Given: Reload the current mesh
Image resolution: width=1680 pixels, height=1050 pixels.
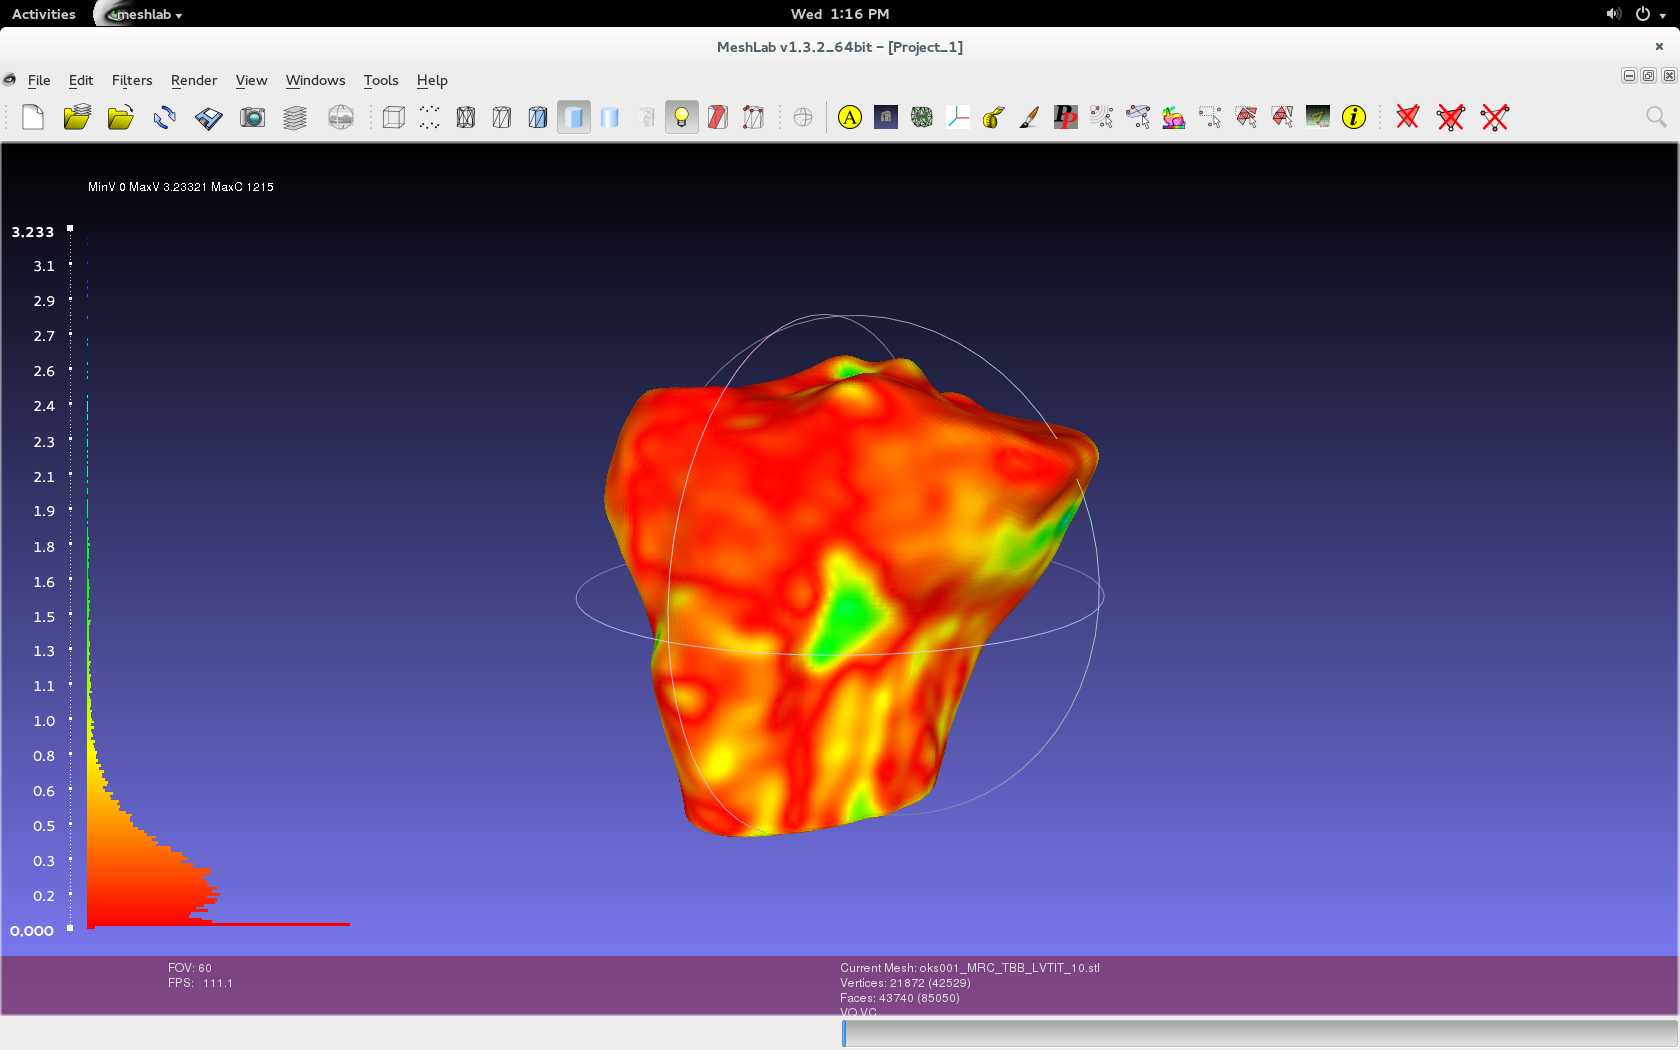Looking at the screenshot, I should pyautogui.click(x=165, y=117).
